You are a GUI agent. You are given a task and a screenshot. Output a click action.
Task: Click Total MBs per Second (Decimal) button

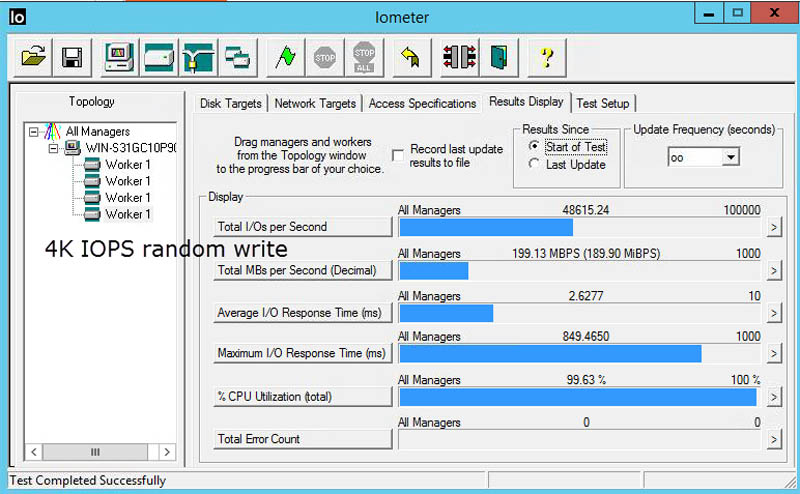pos(303,270)
